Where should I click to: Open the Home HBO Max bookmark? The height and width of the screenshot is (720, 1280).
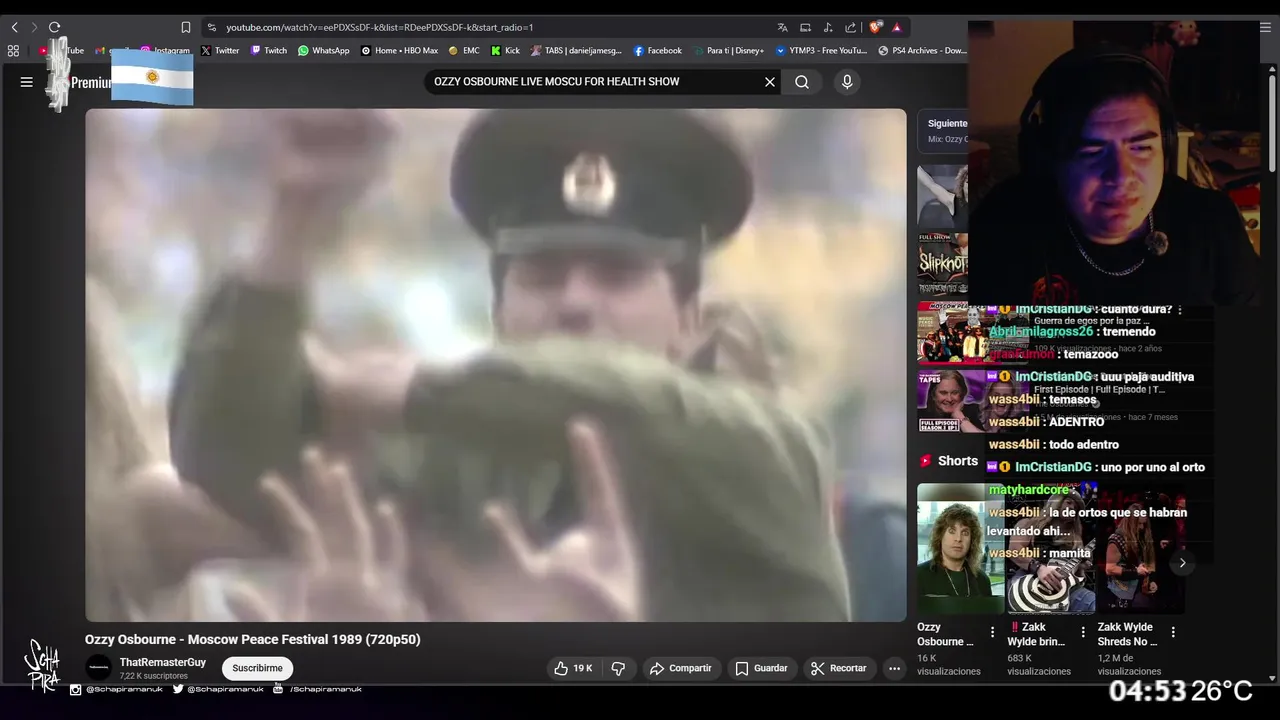click(399, 50)
